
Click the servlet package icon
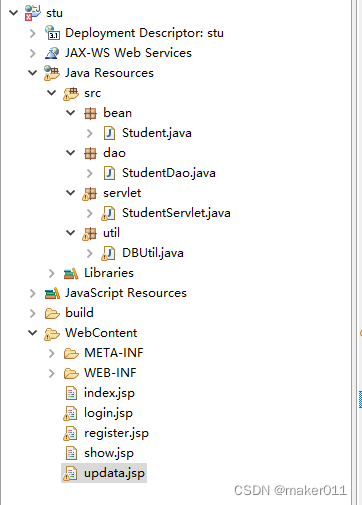pos(90,193)
